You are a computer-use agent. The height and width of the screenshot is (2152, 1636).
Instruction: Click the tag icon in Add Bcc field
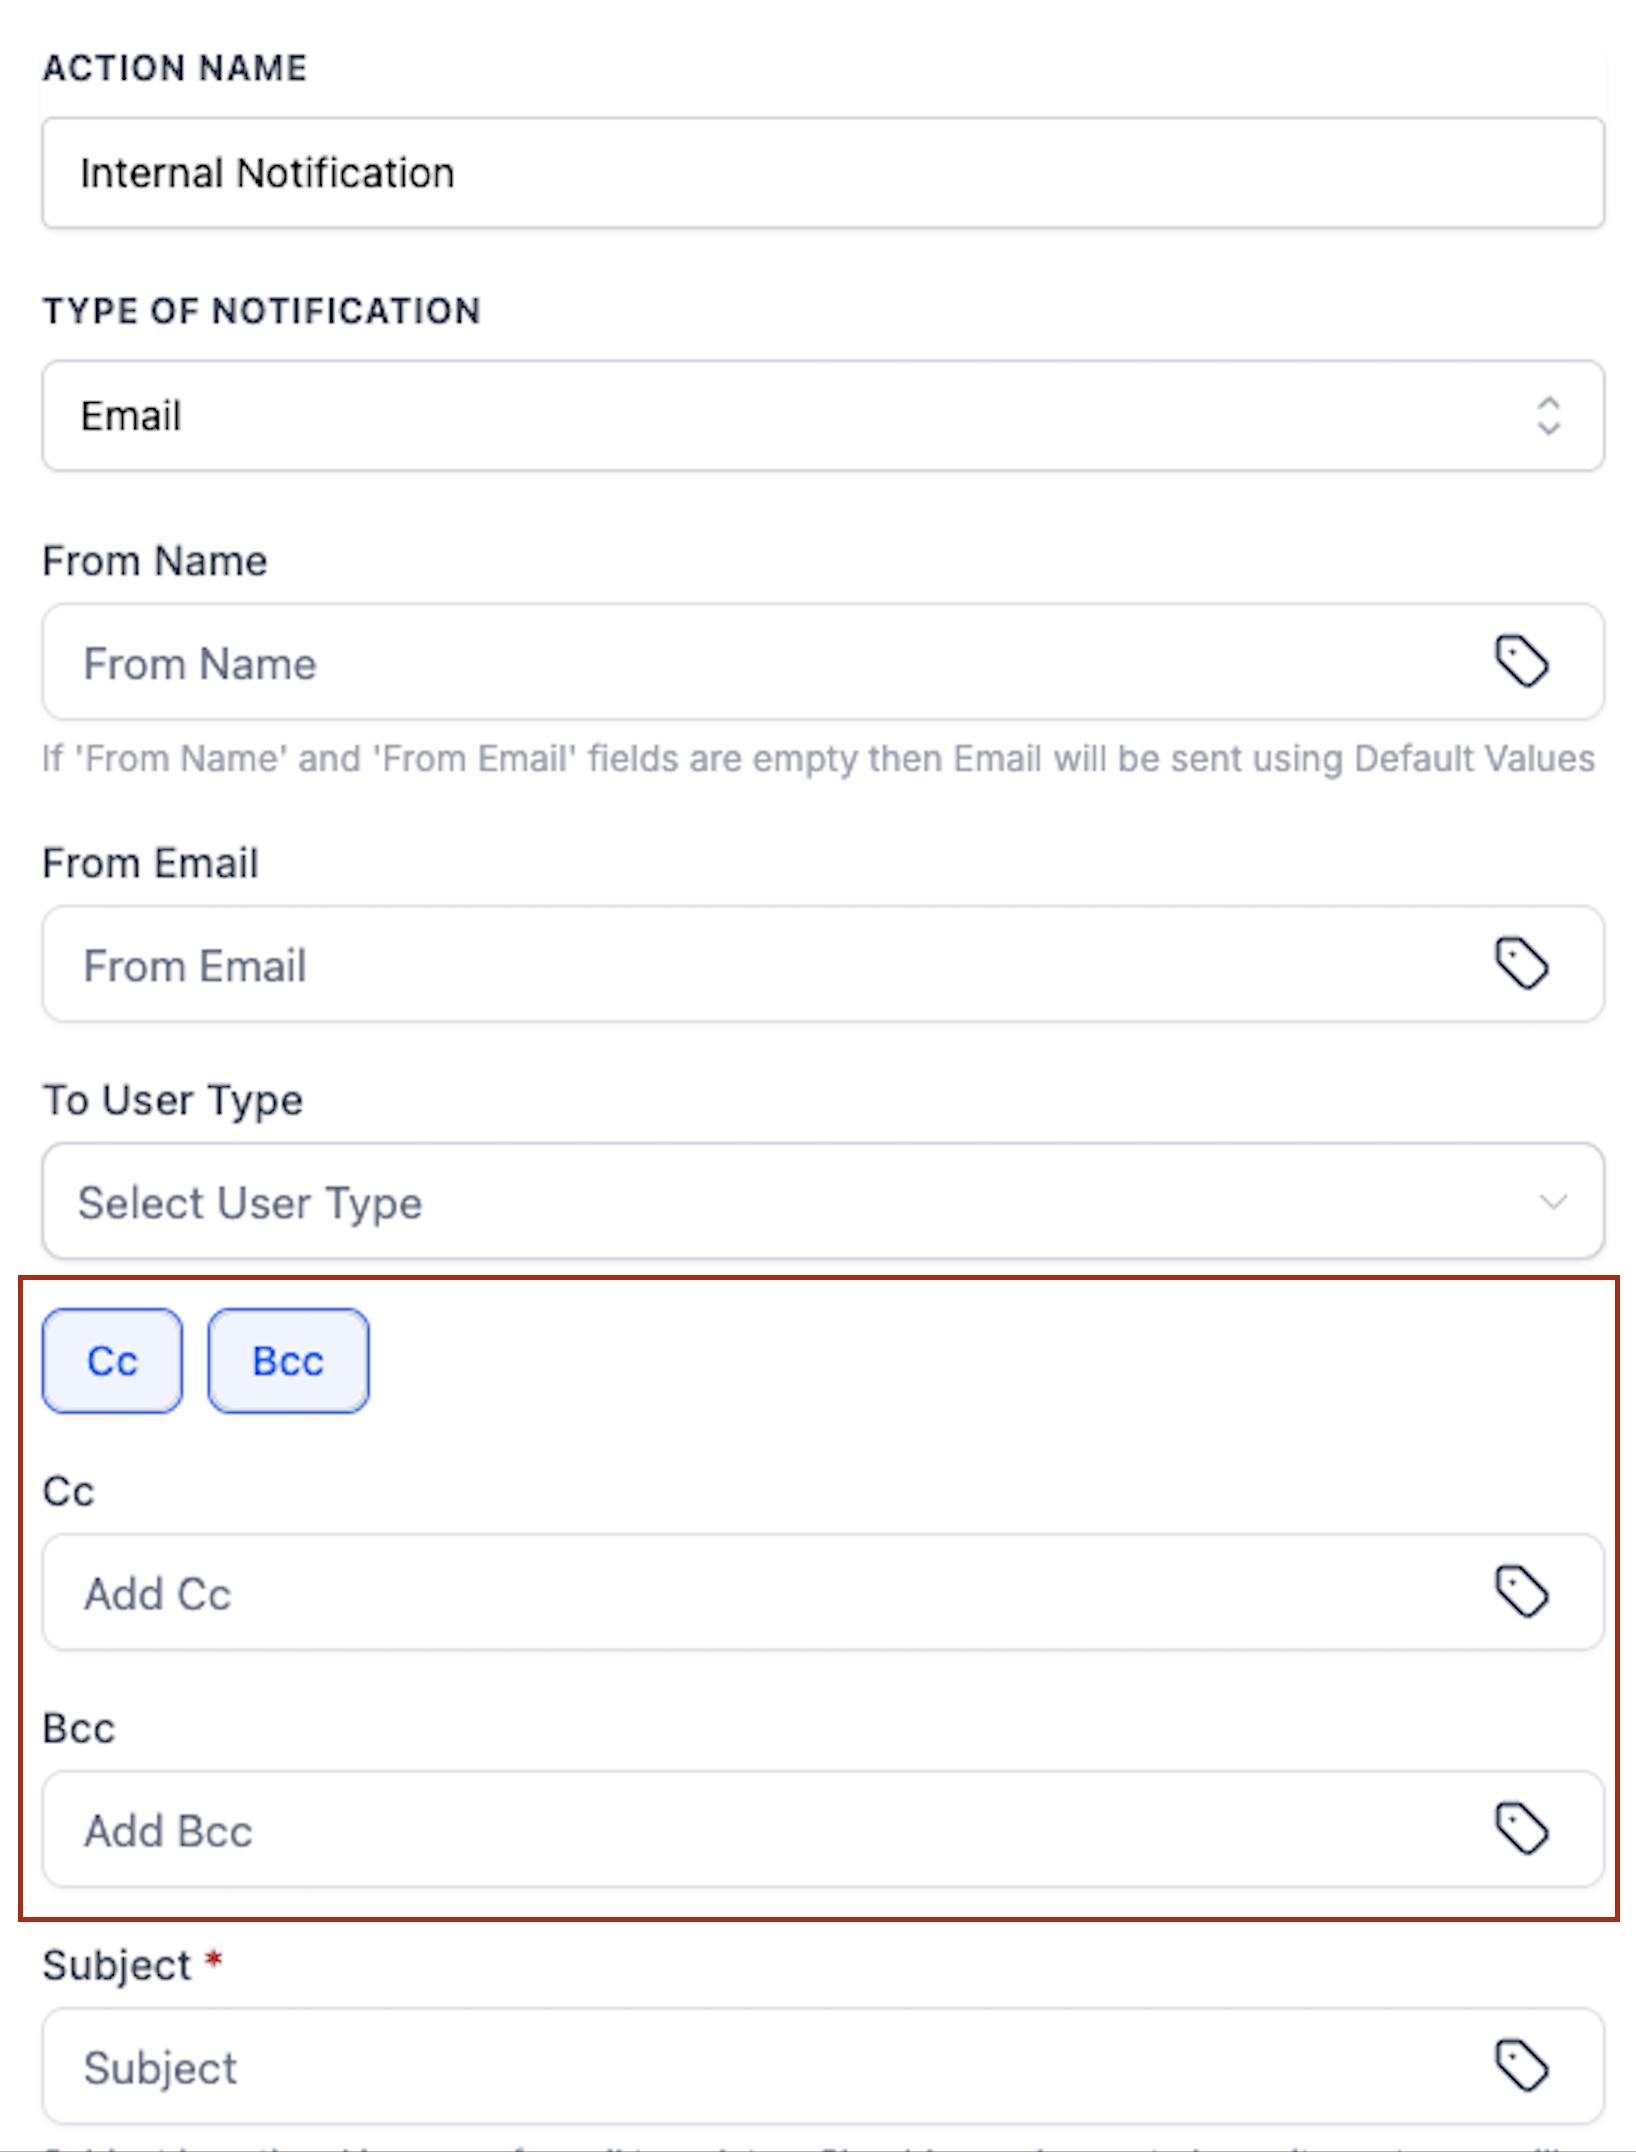[x=1522, y=1829]
